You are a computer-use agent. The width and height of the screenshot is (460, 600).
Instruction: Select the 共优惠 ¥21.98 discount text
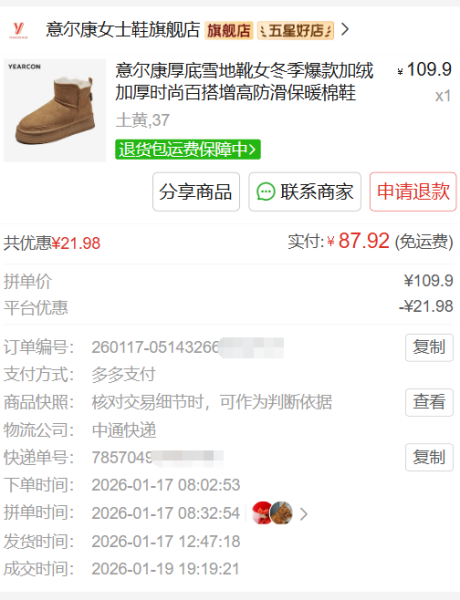(x=52, y=243)
